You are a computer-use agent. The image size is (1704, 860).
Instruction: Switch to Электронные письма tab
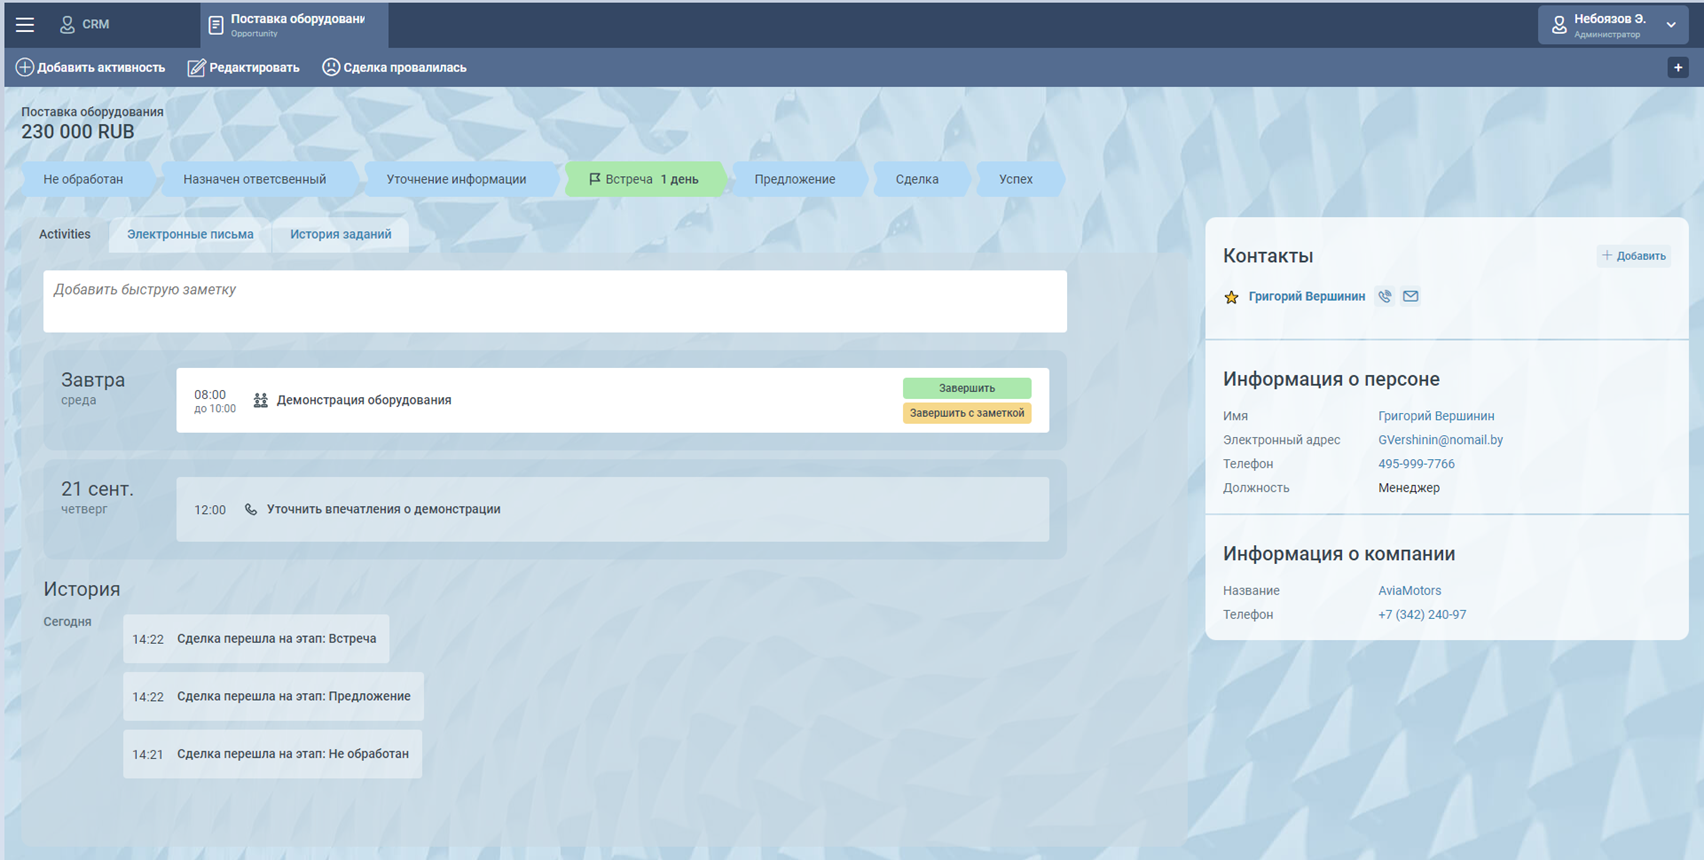pos(190,234)
